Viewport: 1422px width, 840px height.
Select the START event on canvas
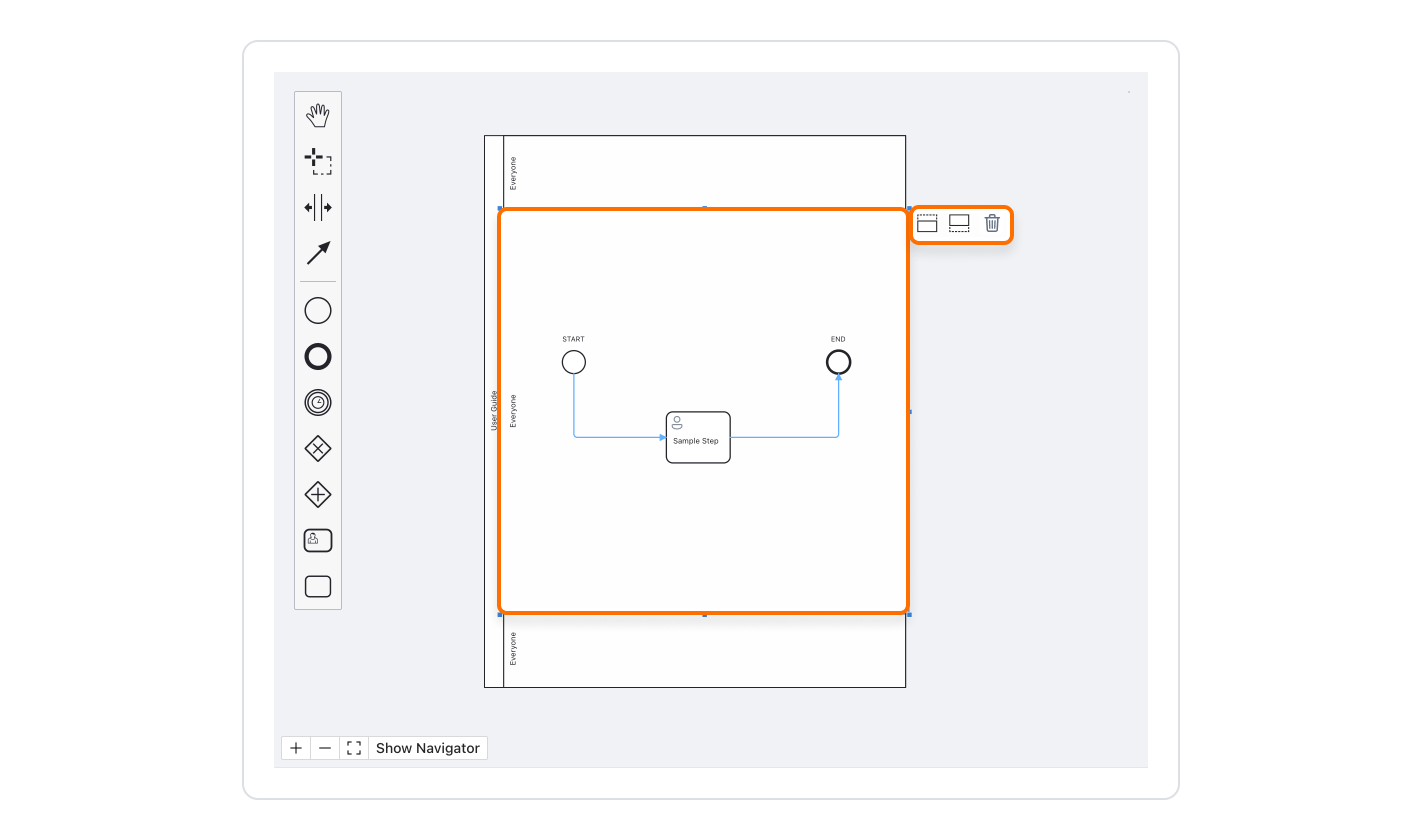(574, 362)
